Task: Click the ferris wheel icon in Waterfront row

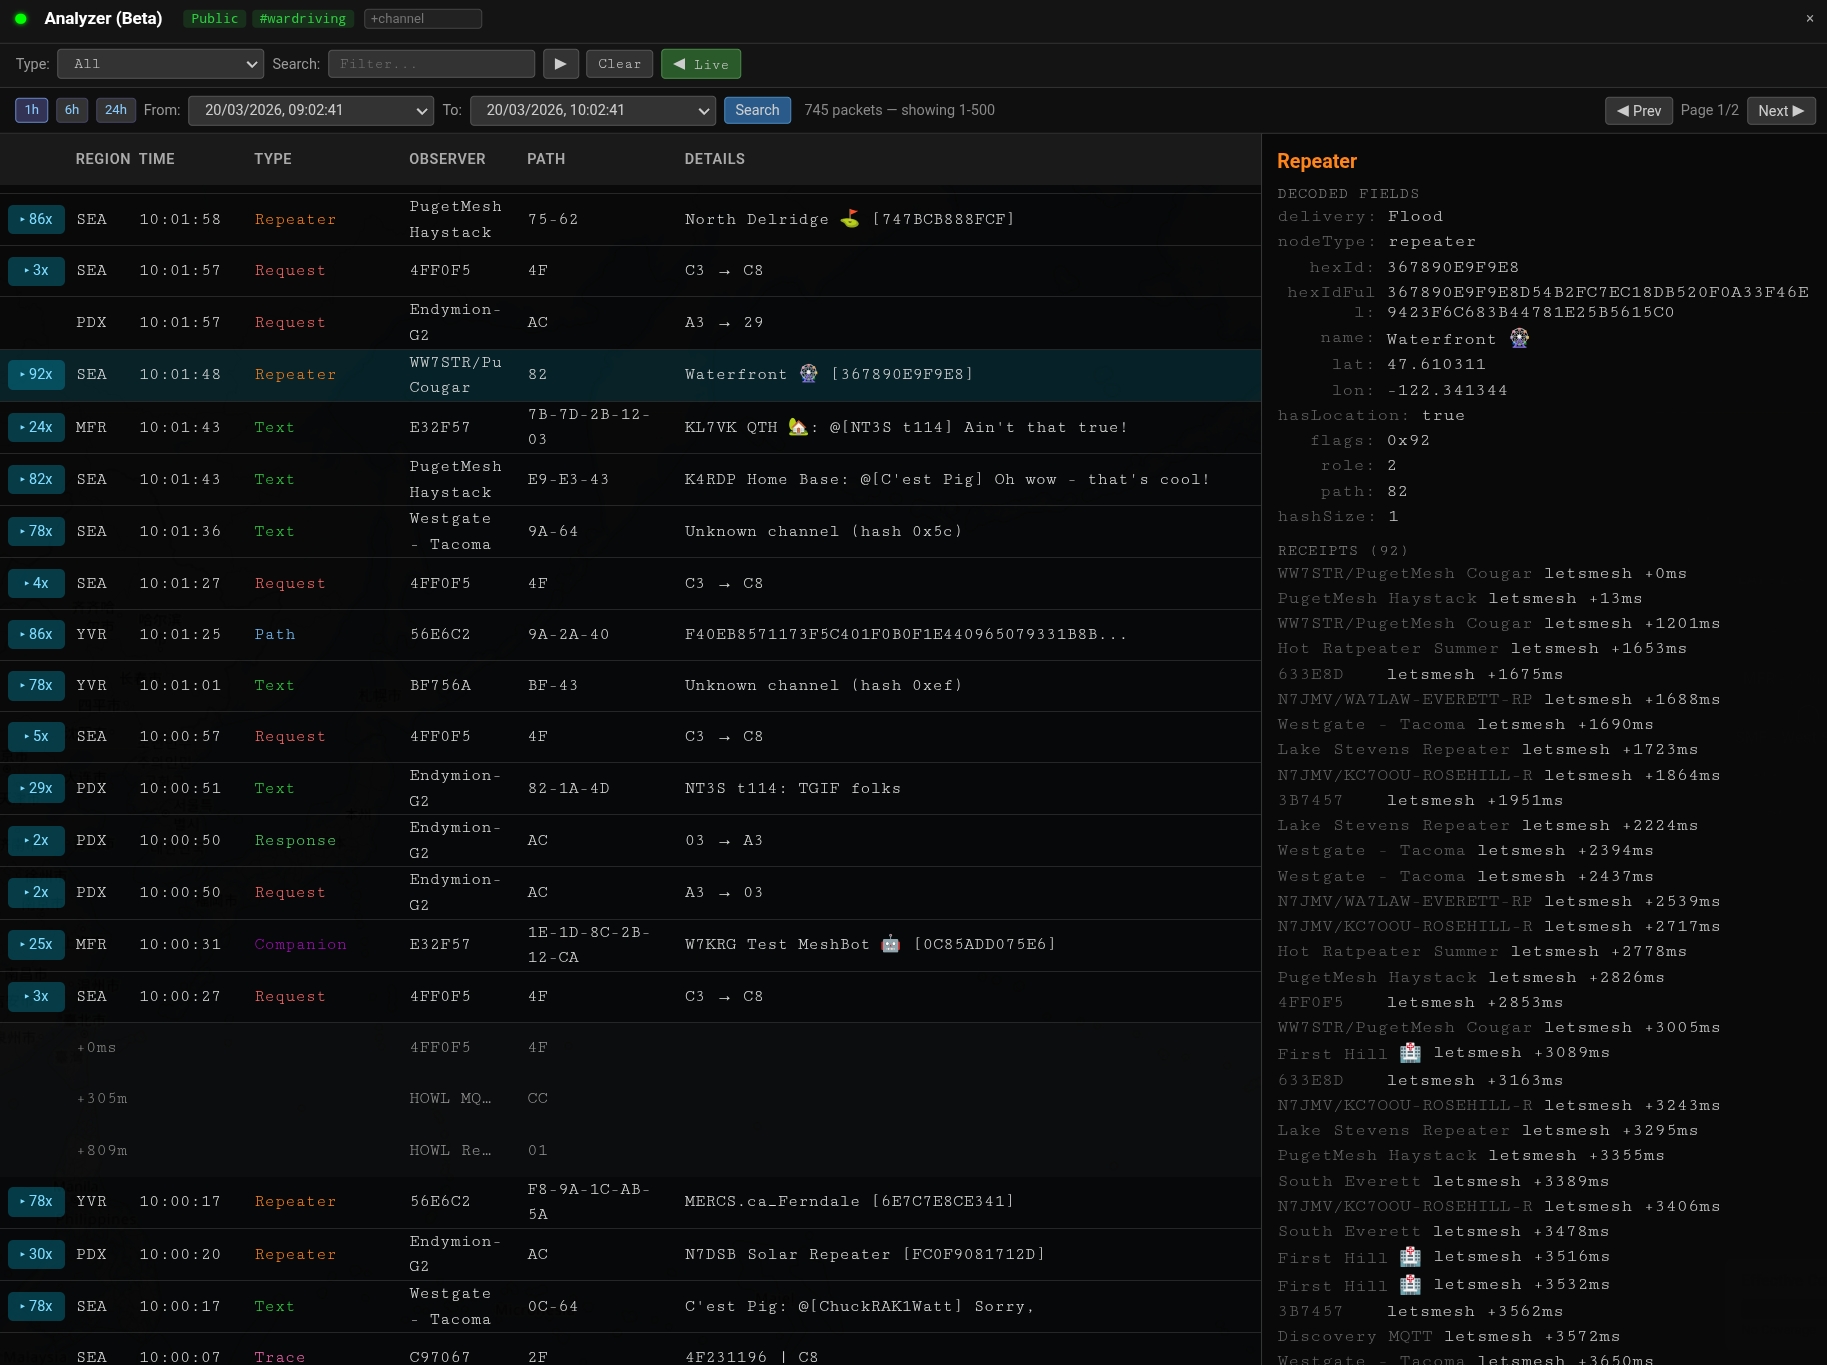Action: 809,374
